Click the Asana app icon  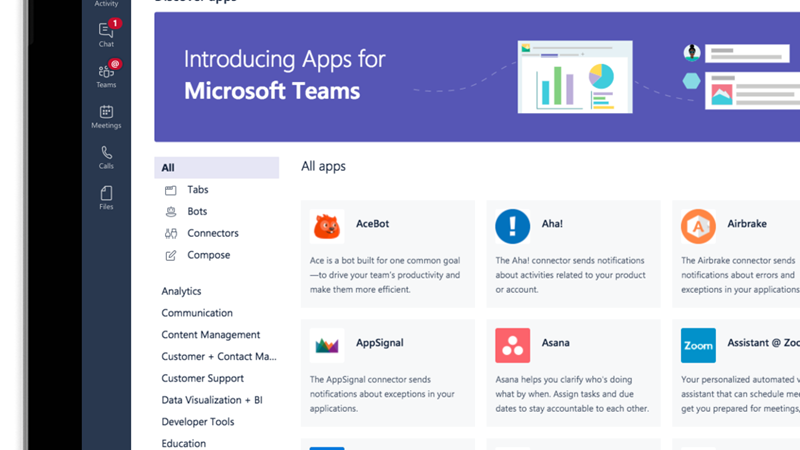coord(513,345)
